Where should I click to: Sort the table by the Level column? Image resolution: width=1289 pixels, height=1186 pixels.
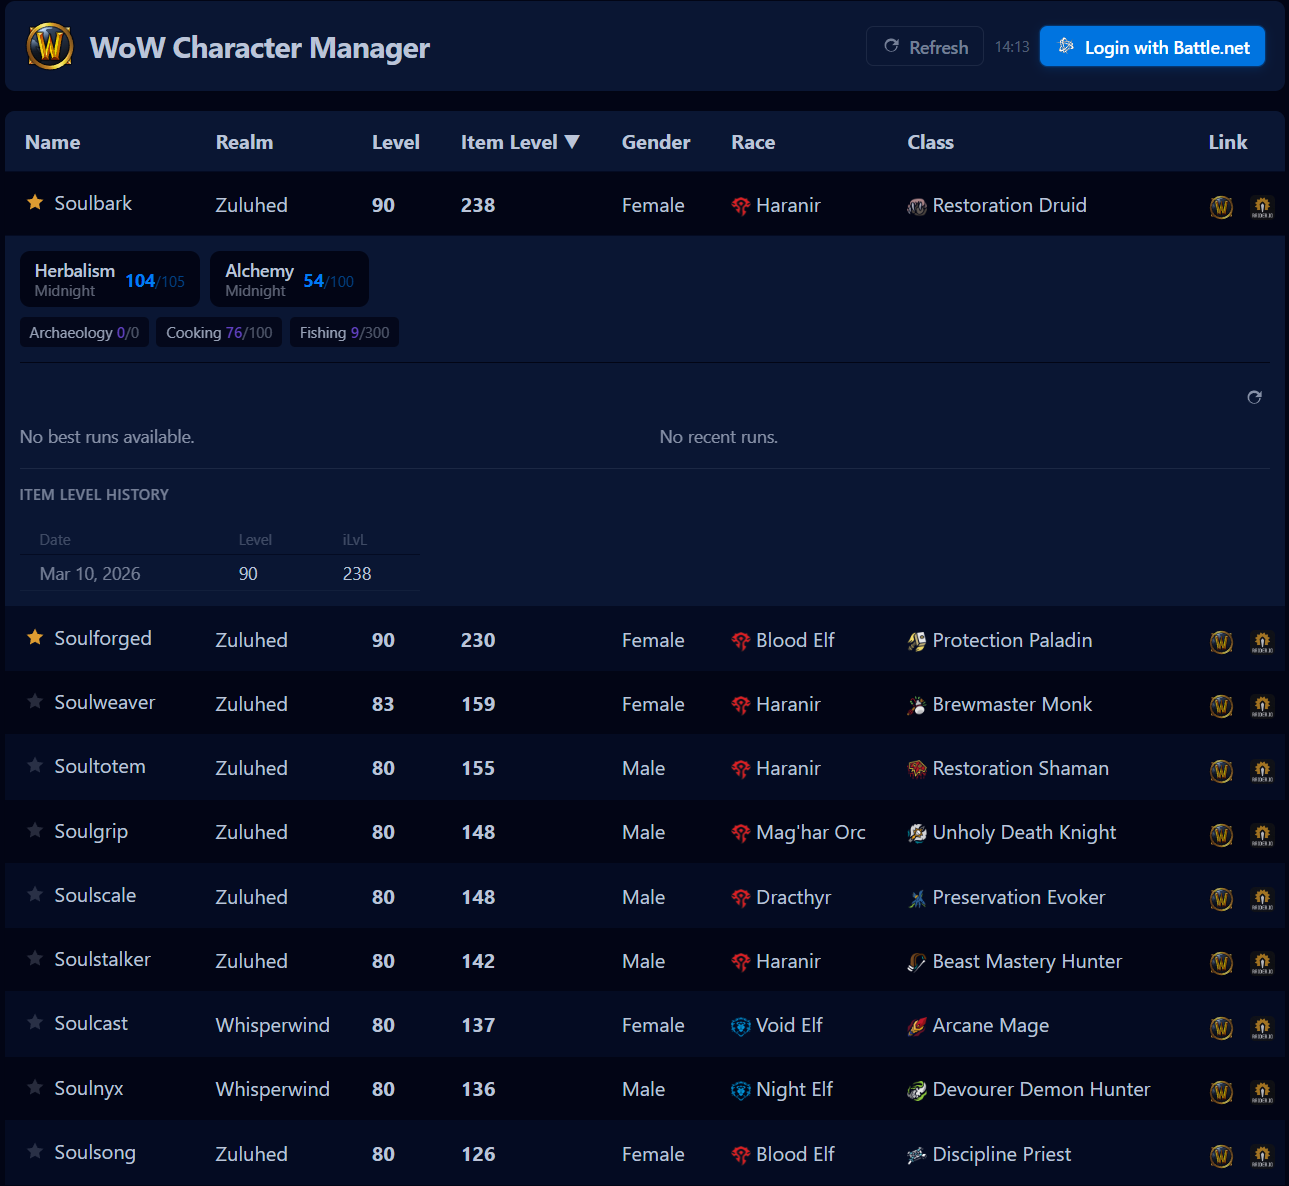[x=395, y=142]
